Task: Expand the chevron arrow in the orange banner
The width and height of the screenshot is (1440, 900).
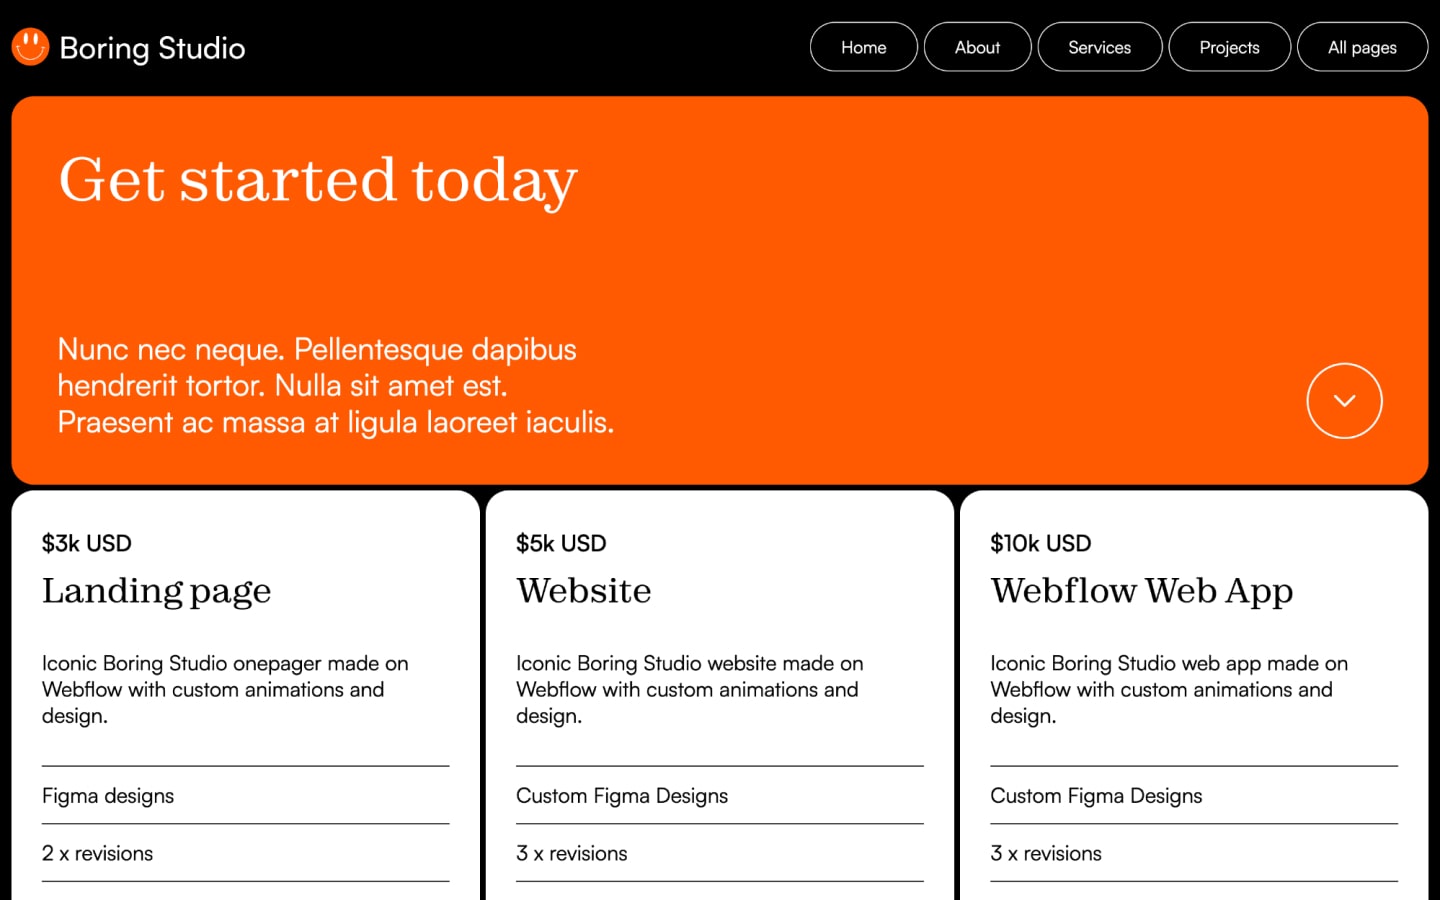Action: point(1344,400)
